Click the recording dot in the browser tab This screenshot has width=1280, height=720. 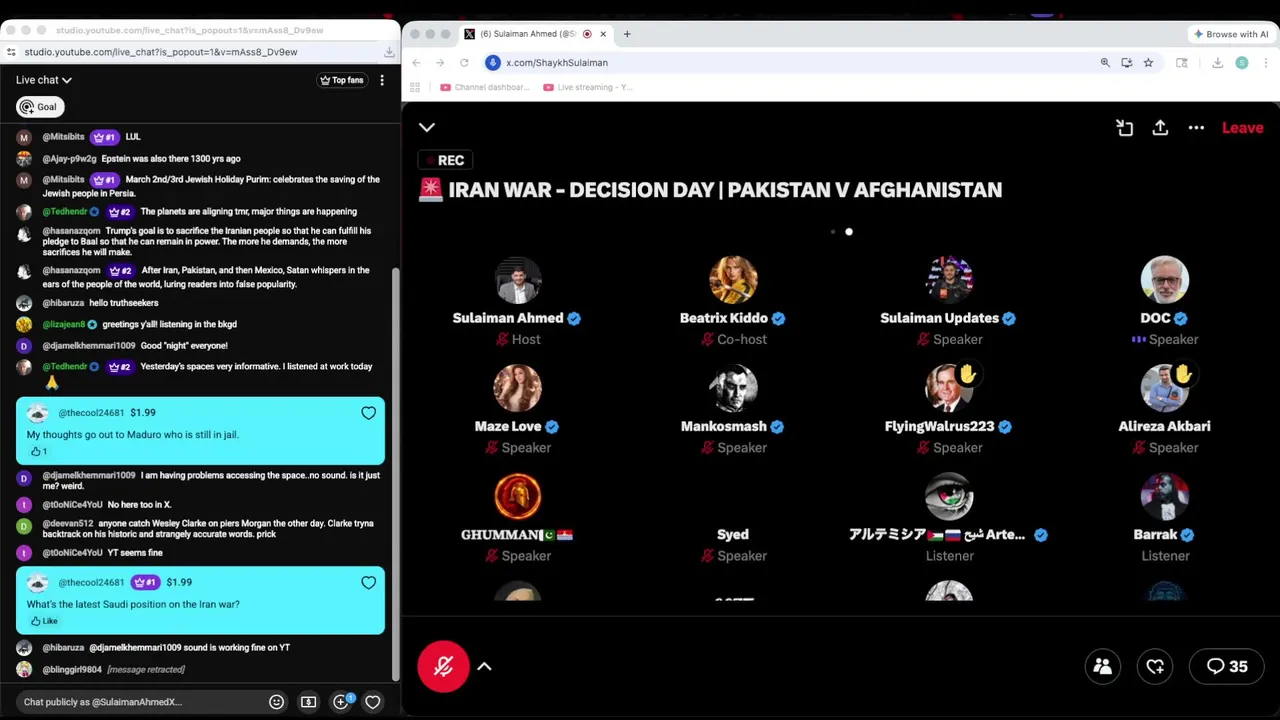(587, 34)
